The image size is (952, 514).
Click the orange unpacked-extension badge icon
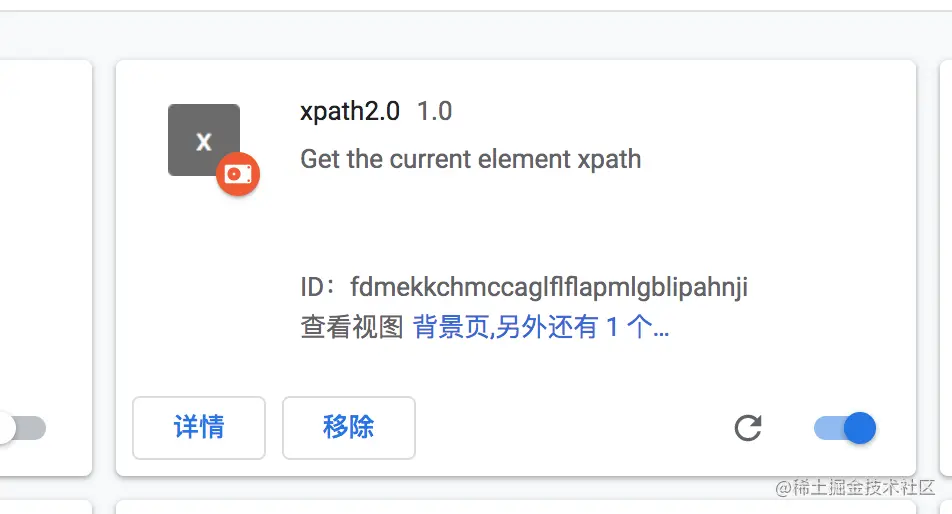point(238,174)
